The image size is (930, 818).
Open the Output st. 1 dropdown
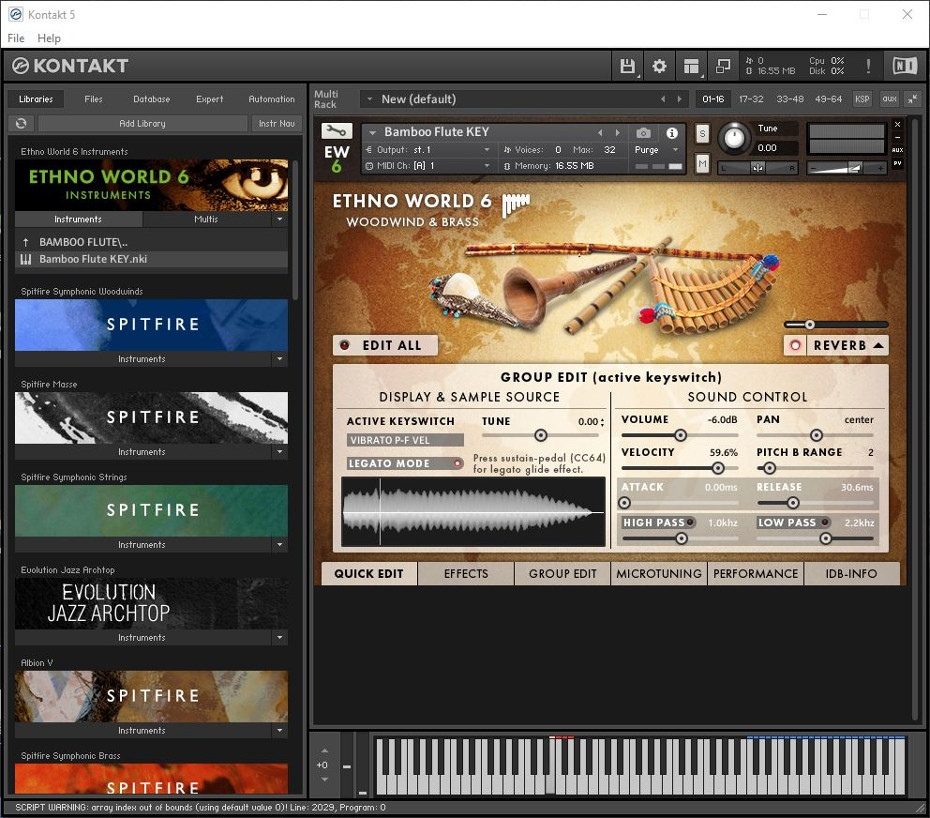tap(487, 149)
